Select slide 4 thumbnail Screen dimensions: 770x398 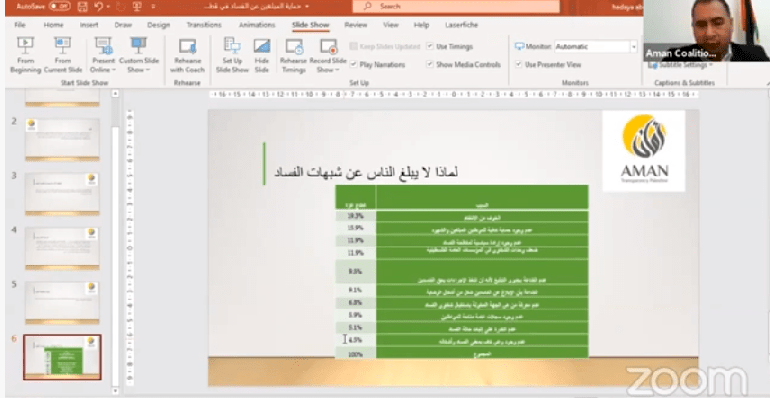point(62,249)
